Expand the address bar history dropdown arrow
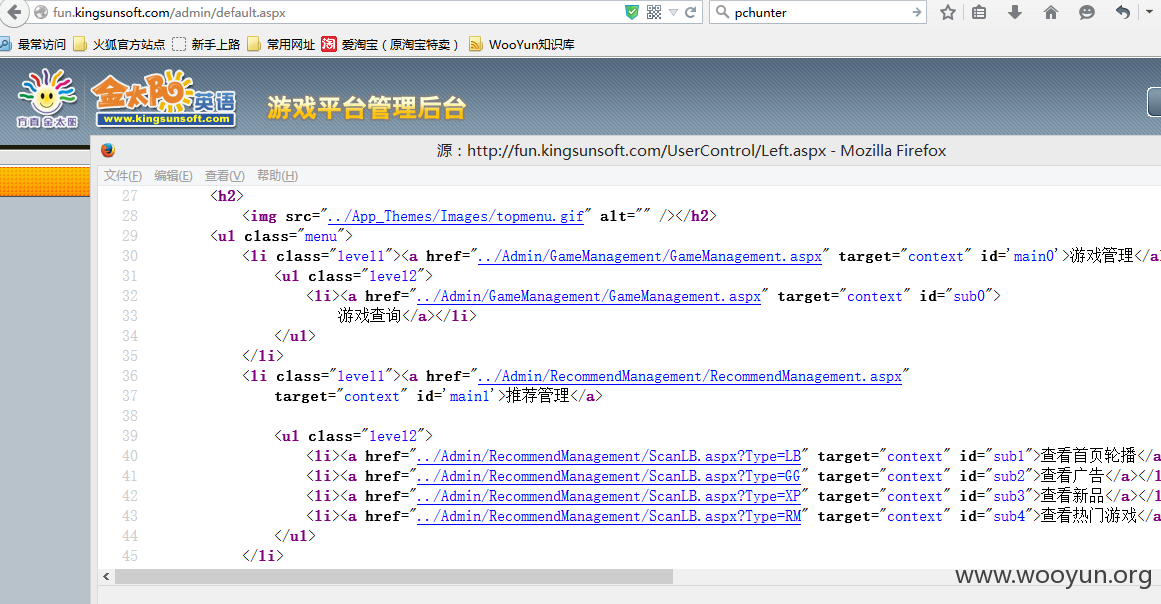Screen dimensions: 1161x604 click(673, 13)
